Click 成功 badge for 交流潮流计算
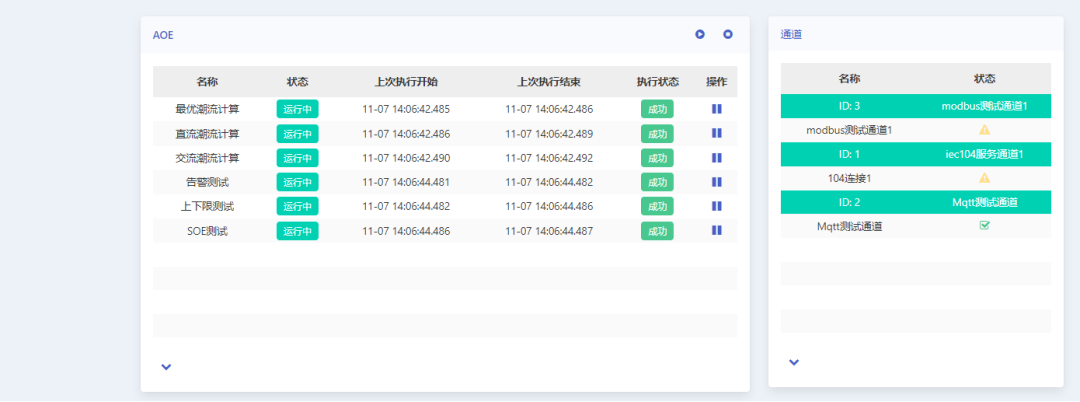Image resolution: width=1080 pixels, height=402 pixels. click(x=657, y=158)
